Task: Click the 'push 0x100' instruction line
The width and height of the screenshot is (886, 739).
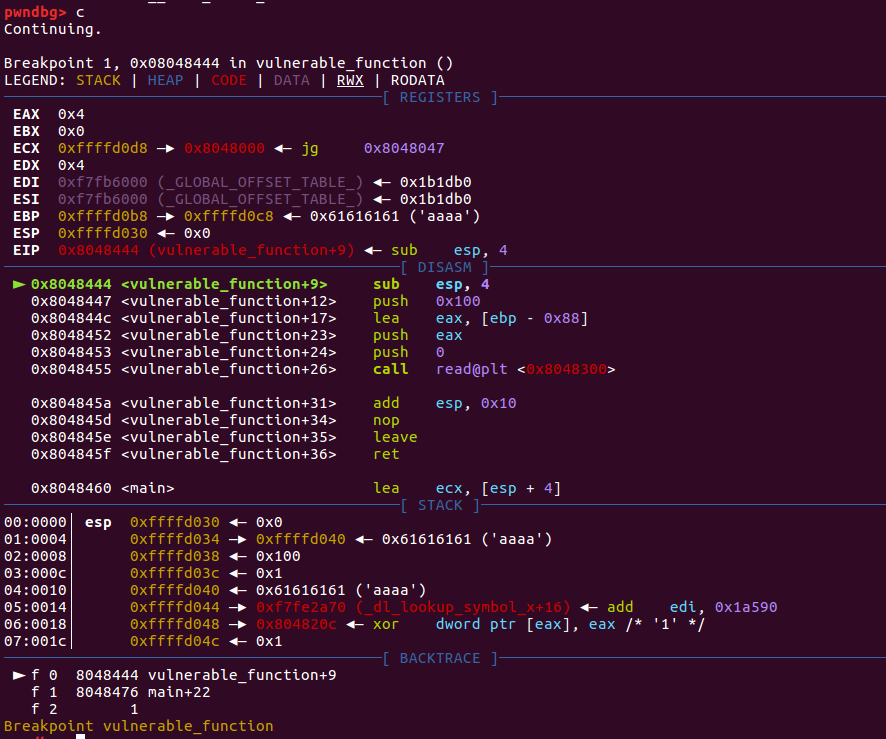Action: point(256,301)
